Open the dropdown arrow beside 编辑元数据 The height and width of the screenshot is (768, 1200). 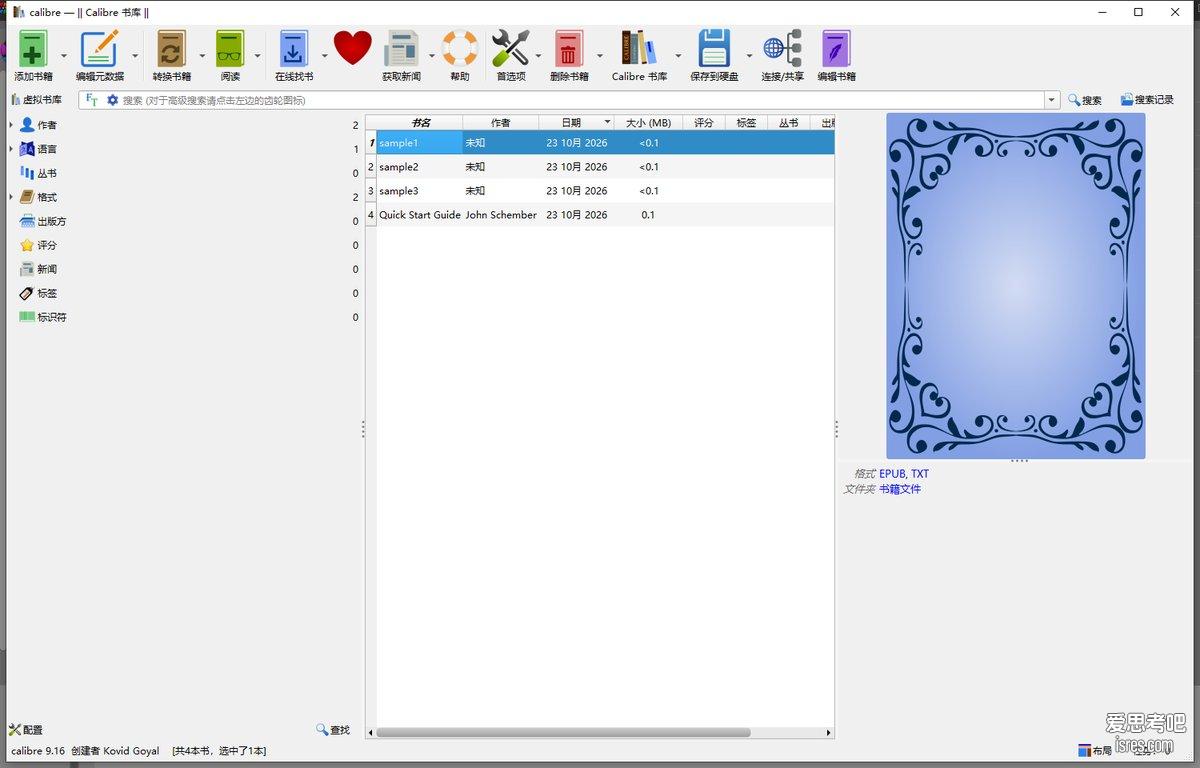click(135, 56)
